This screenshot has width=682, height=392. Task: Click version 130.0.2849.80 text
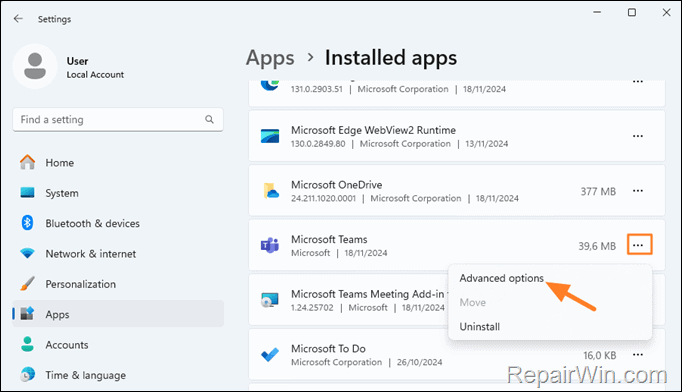[x=318, y=144]
